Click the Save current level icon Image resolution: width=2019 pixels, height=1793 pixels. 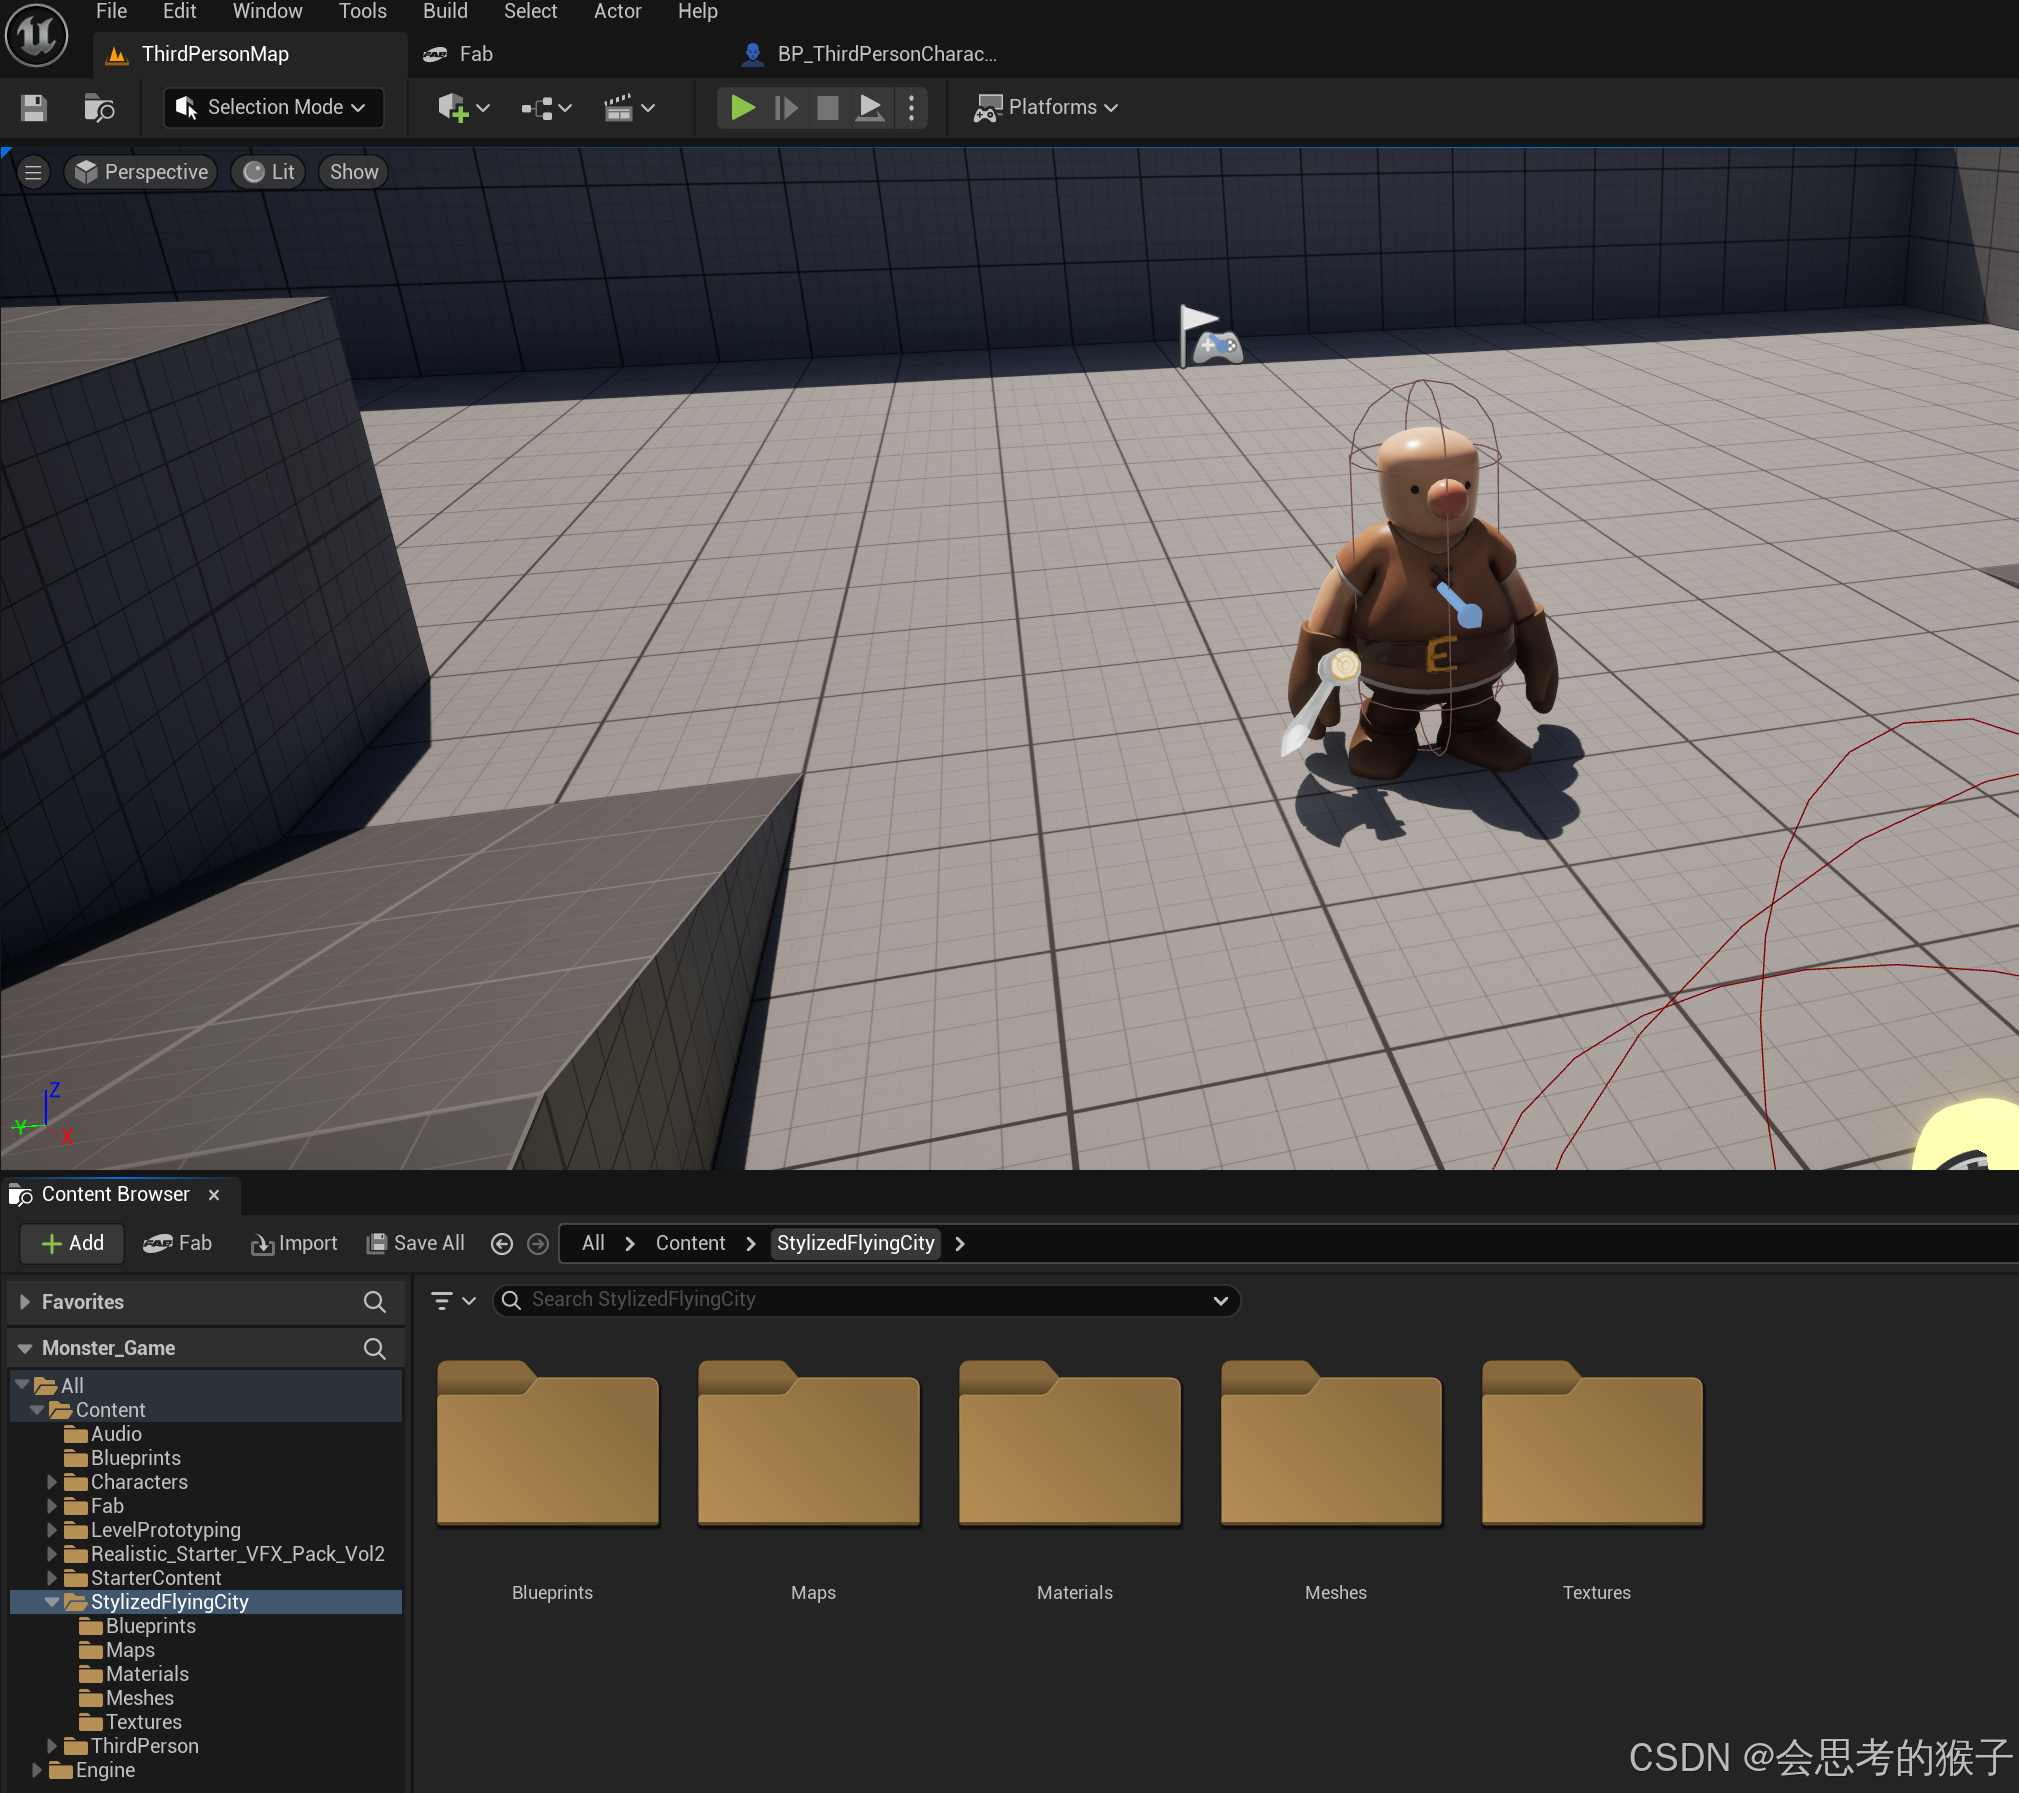(34, 107)
